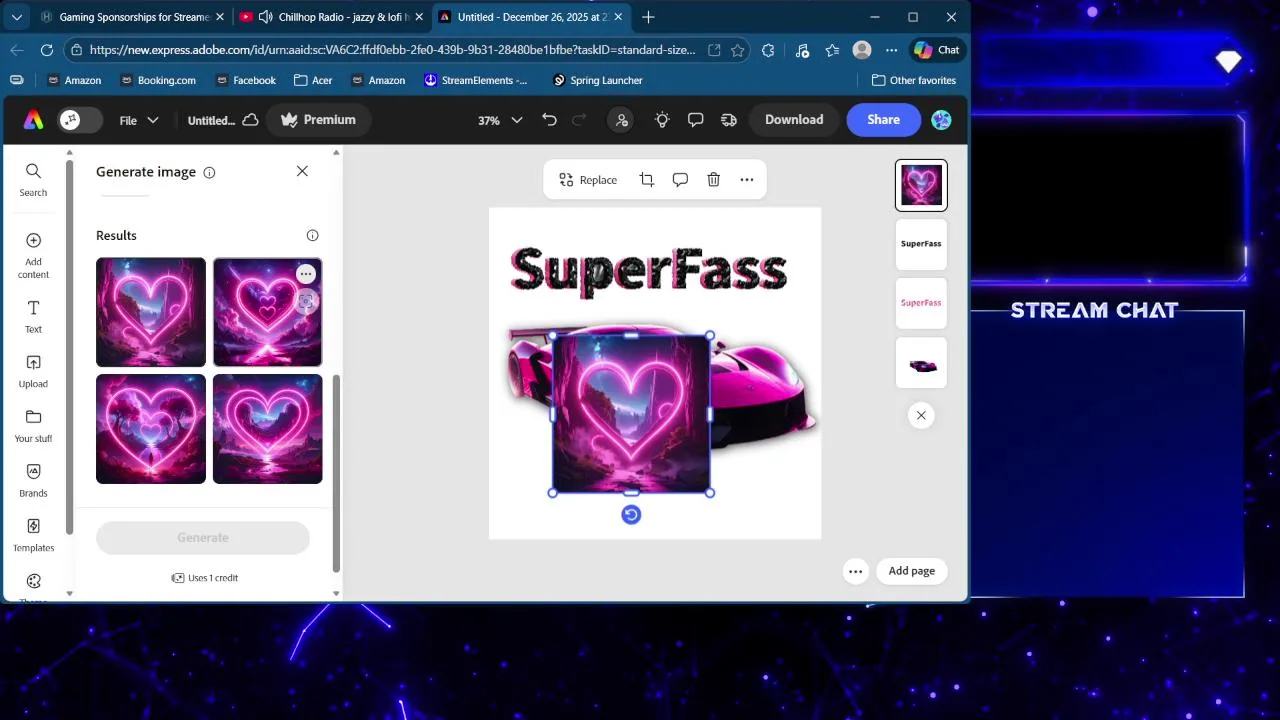Select the bottom-left heart result thumbnail

coord(151,429)
